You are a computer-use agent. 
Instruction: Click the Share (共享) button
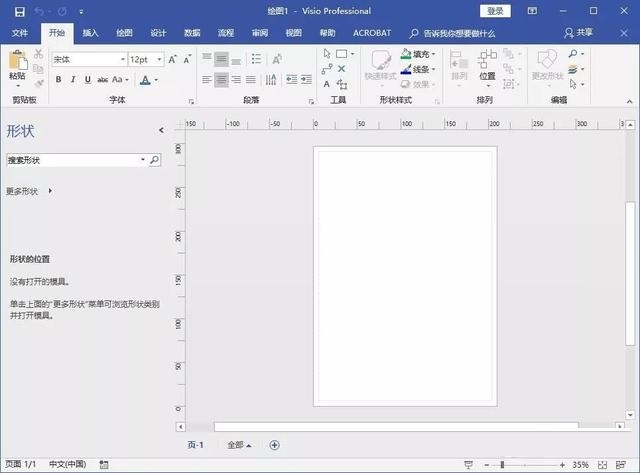606,33
